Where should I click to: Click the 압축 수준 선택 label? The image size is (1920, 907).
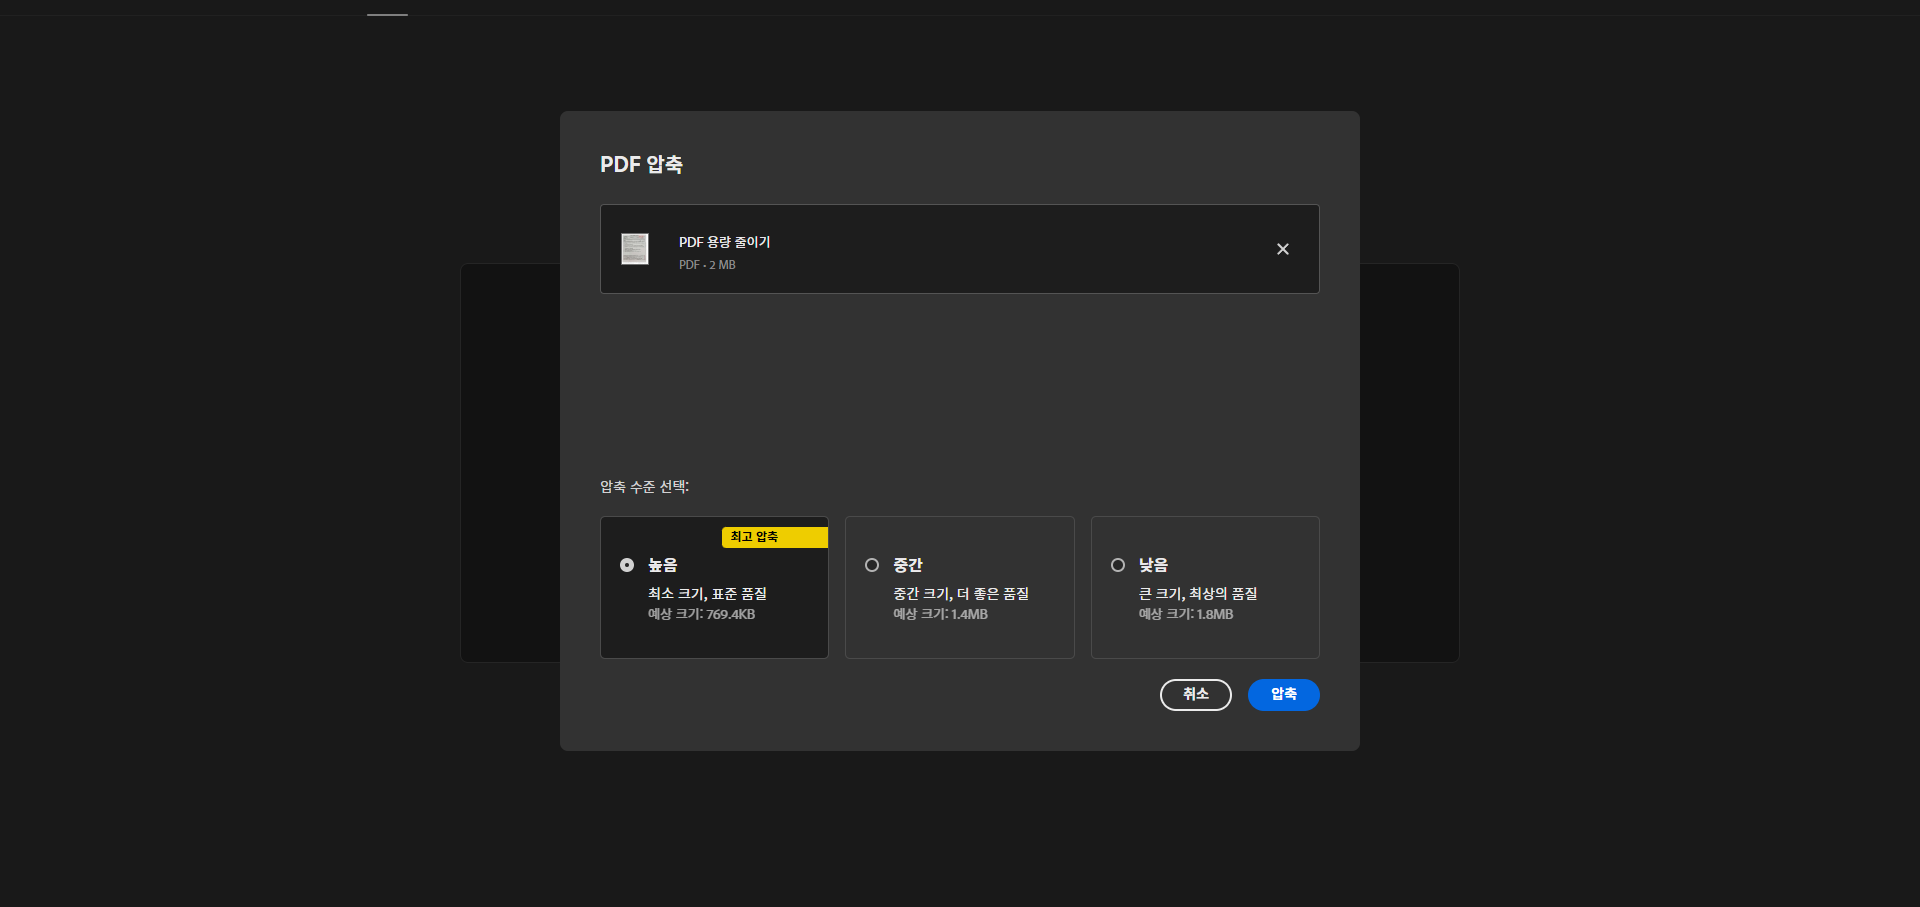644,487
